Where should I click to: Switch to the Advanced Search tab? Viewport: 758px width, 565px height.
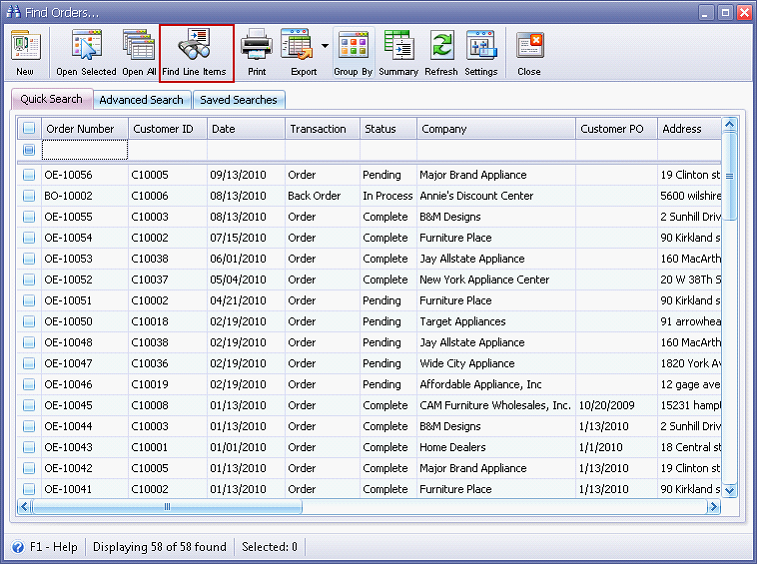[141, 100]
